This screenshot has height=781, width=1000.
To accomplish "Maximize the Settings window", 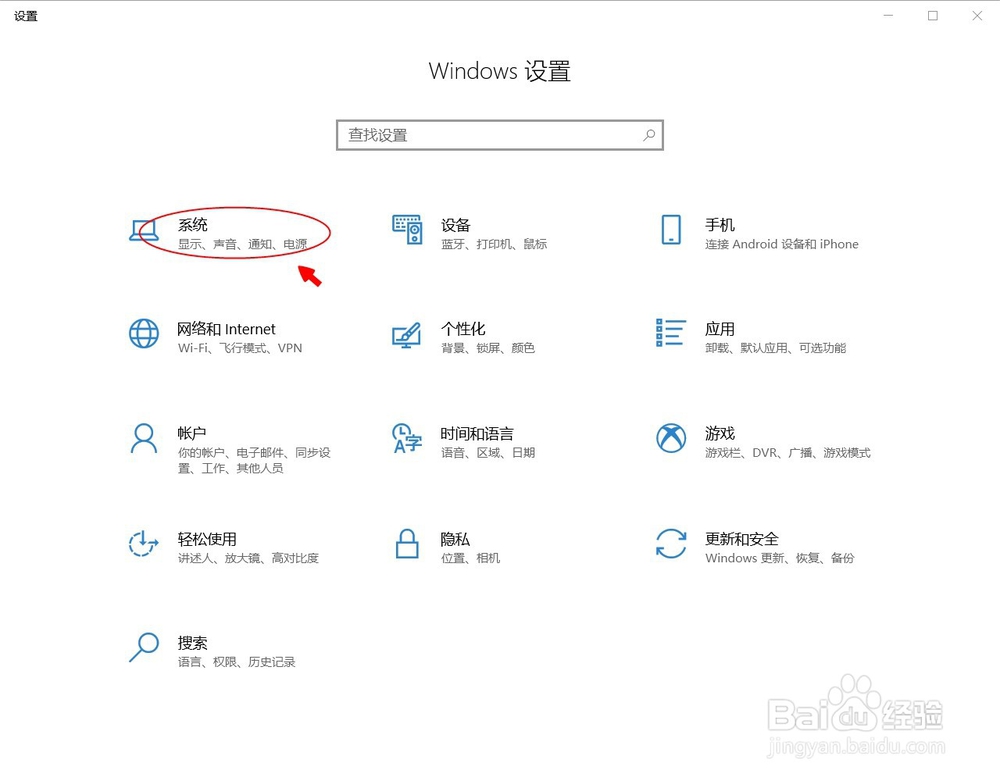I will click(x=932, y=16).
